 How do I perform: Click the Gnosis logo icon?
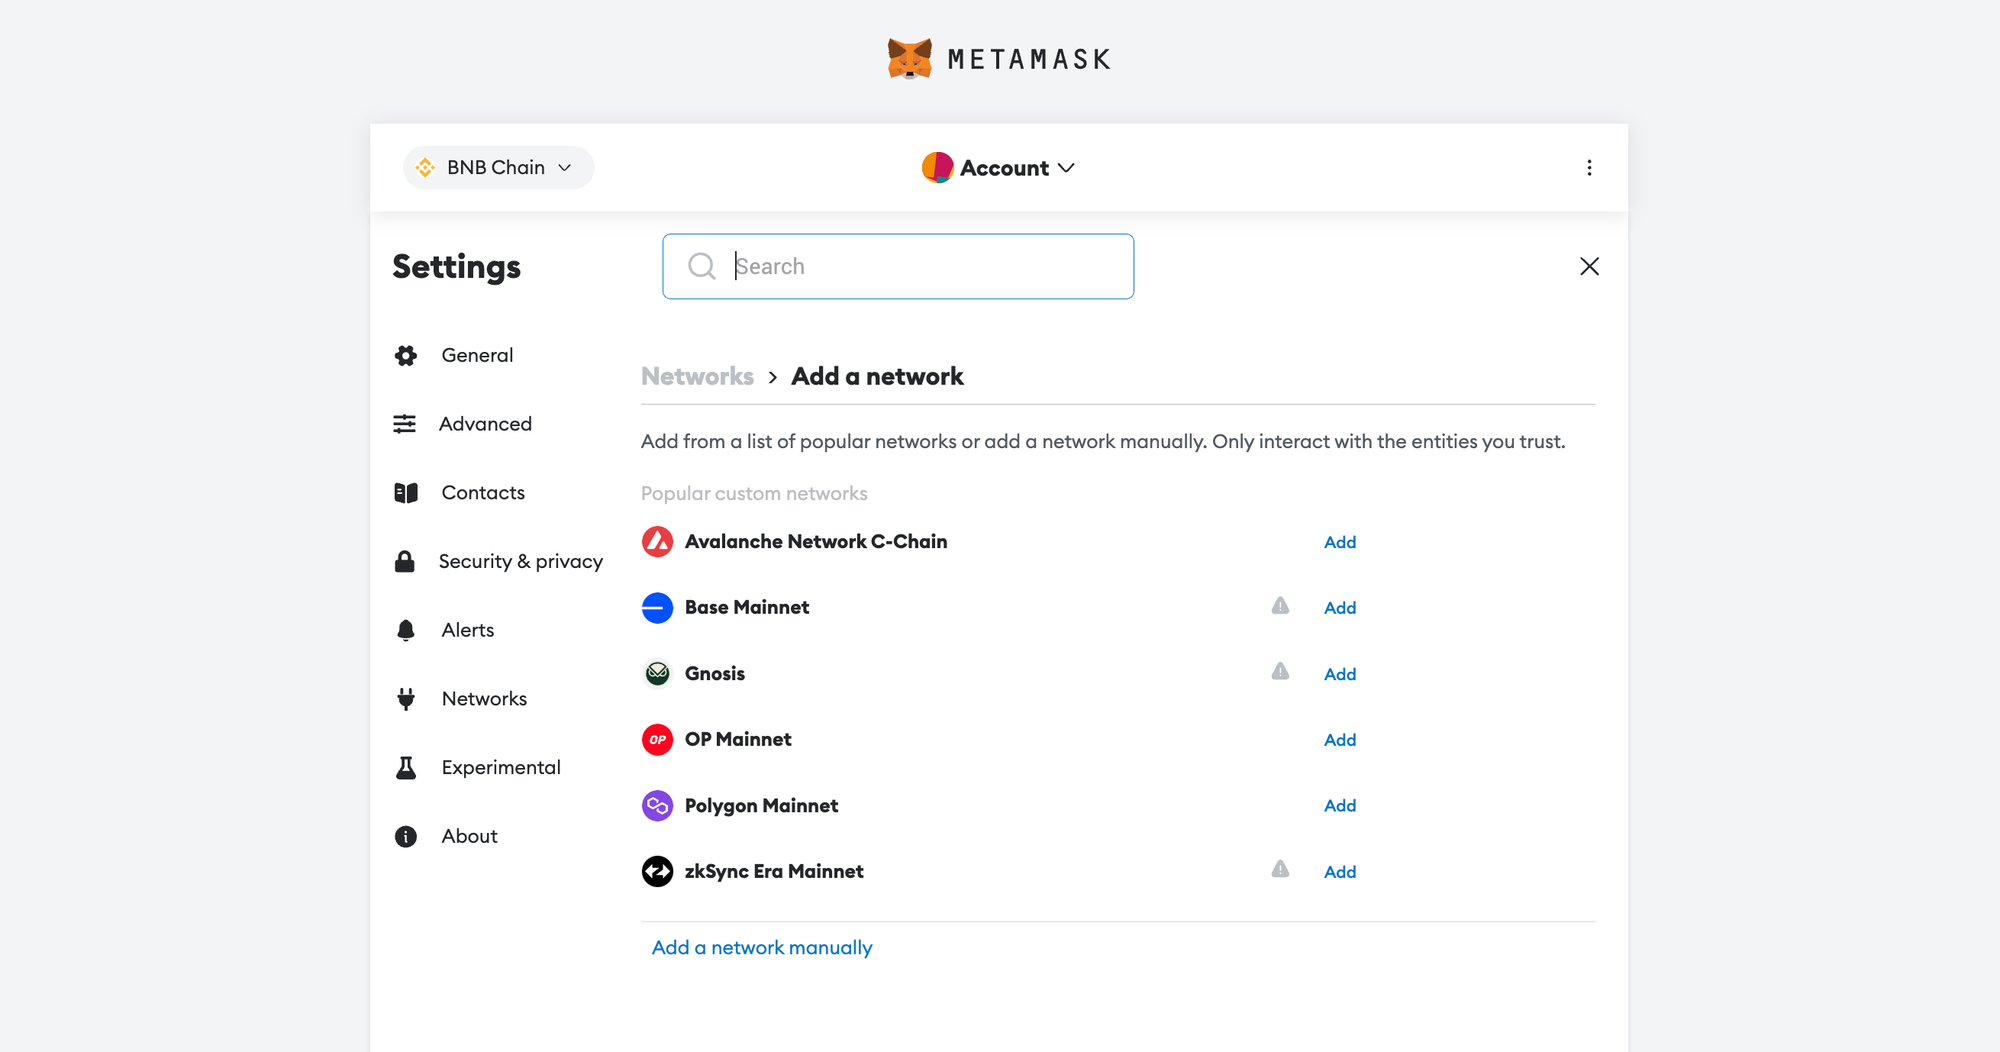click(x=657, y=674)
